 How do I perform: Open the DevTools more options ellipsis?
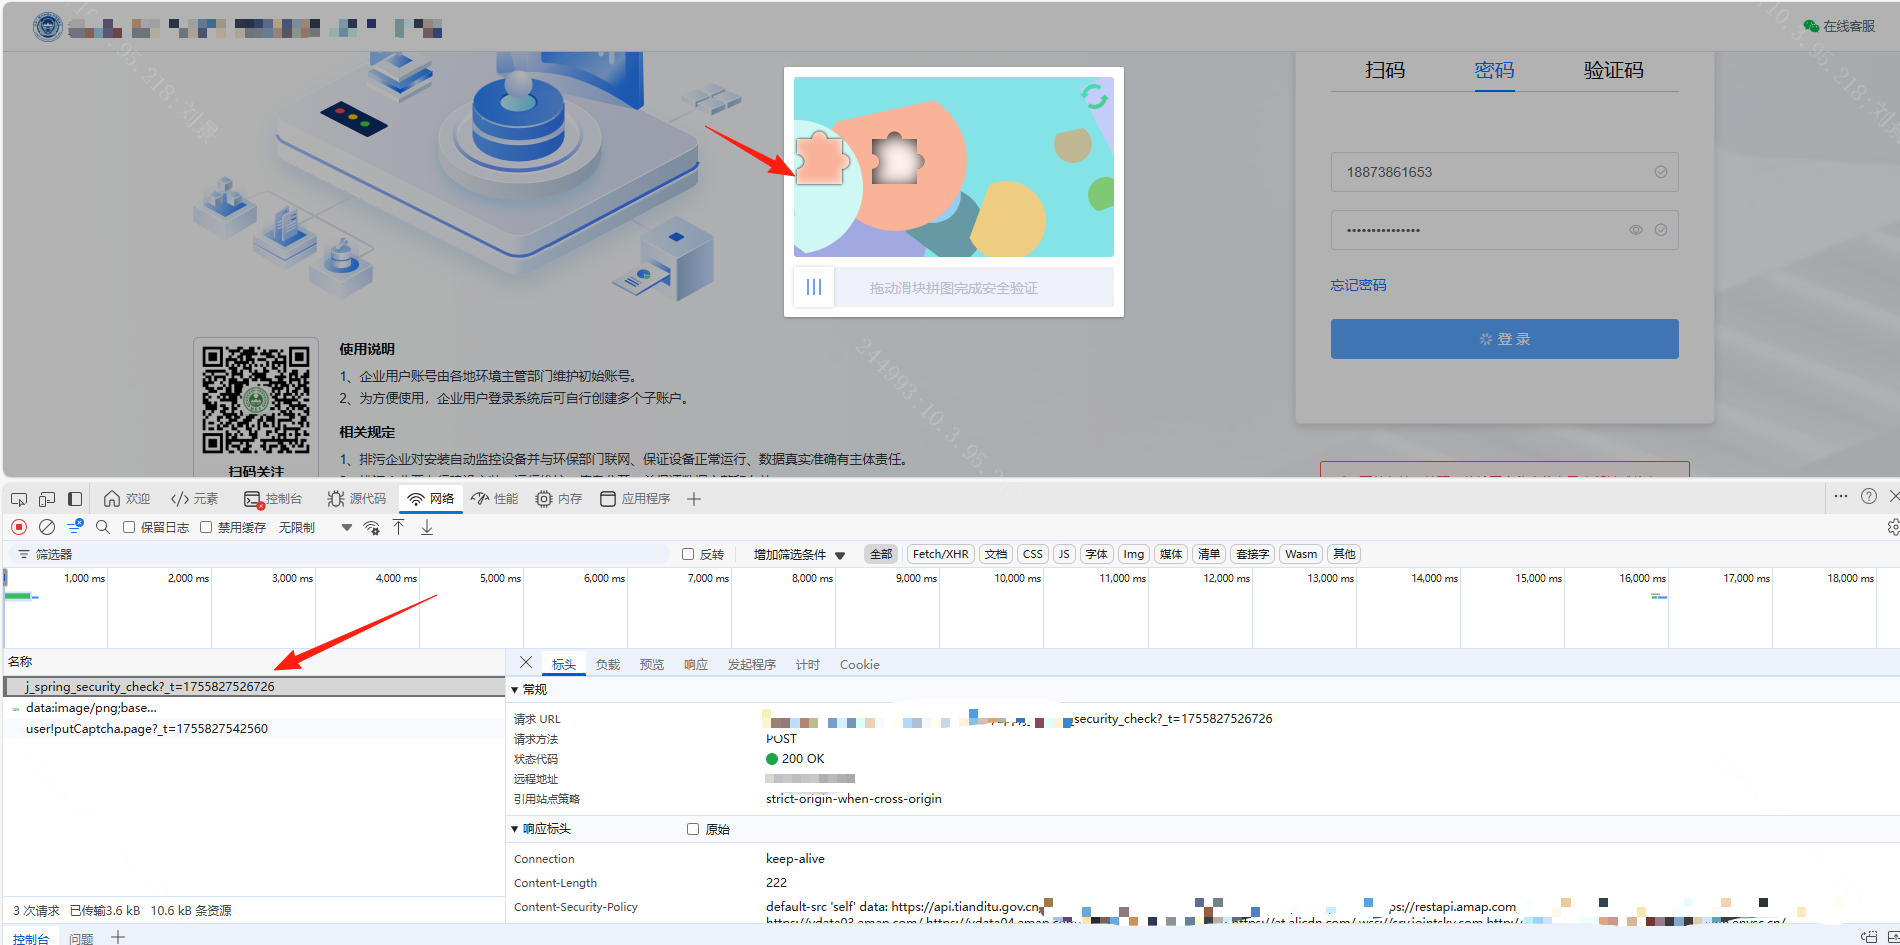1841,496
